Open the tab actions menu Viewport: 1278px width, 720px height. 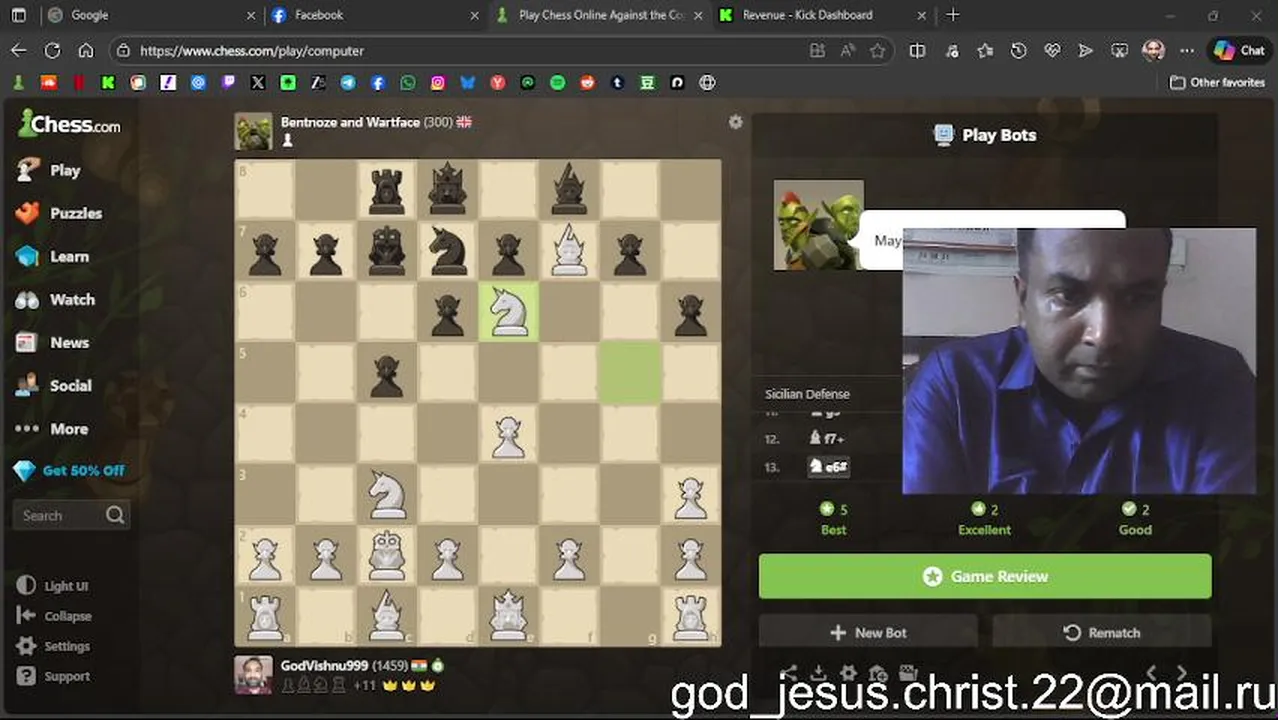coord(18,15)
